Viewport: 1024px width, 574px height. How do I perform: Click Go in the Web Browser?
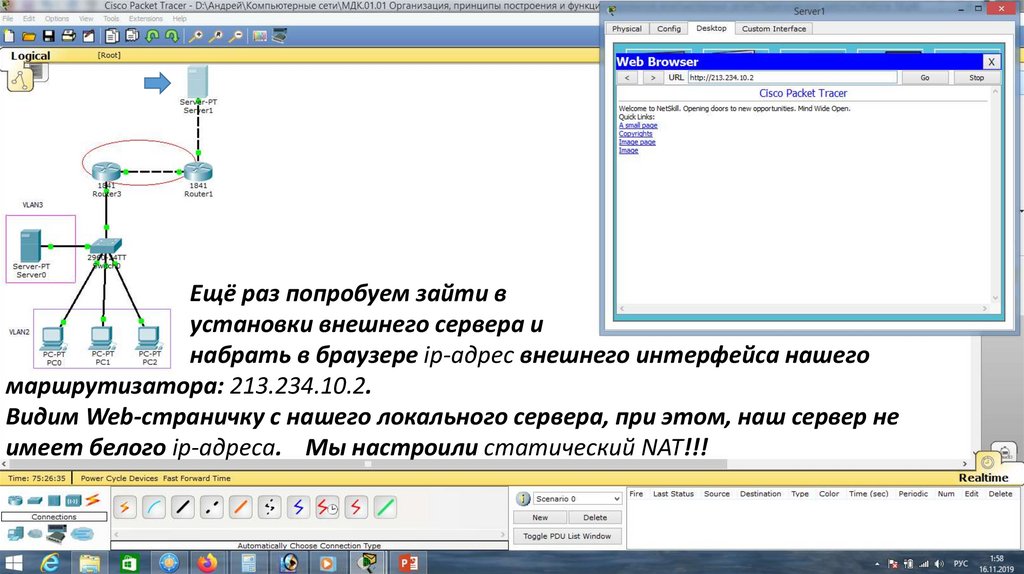(925, 78)
